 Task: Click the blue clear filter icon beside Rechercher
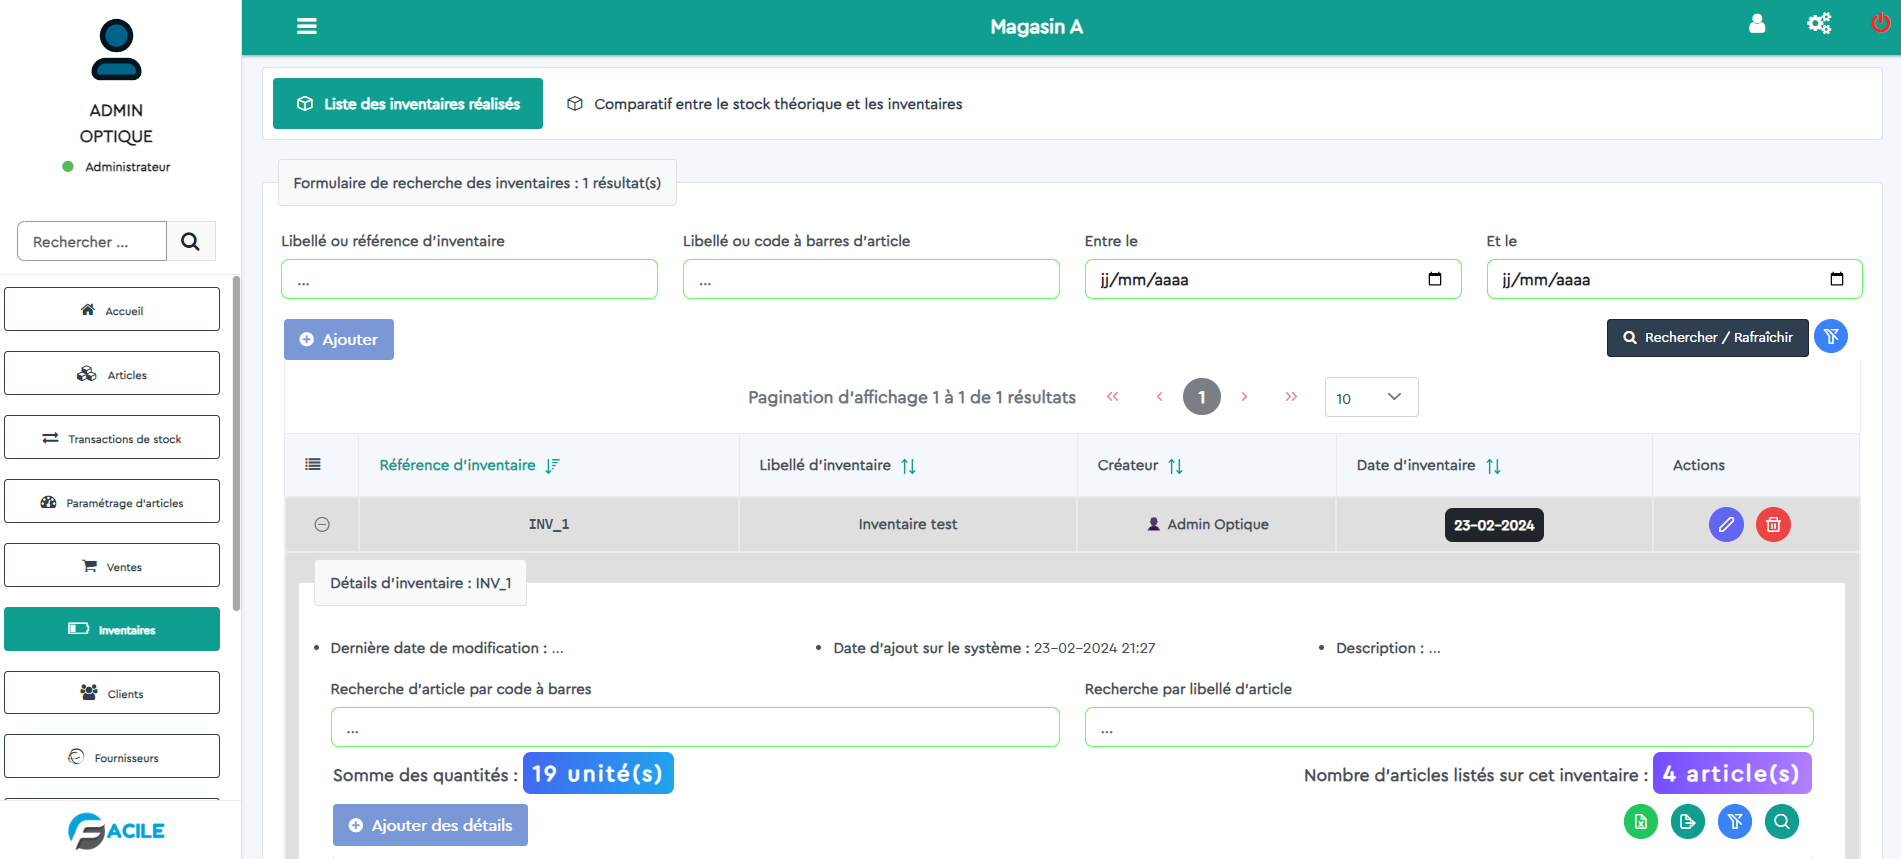[1831, 337]
